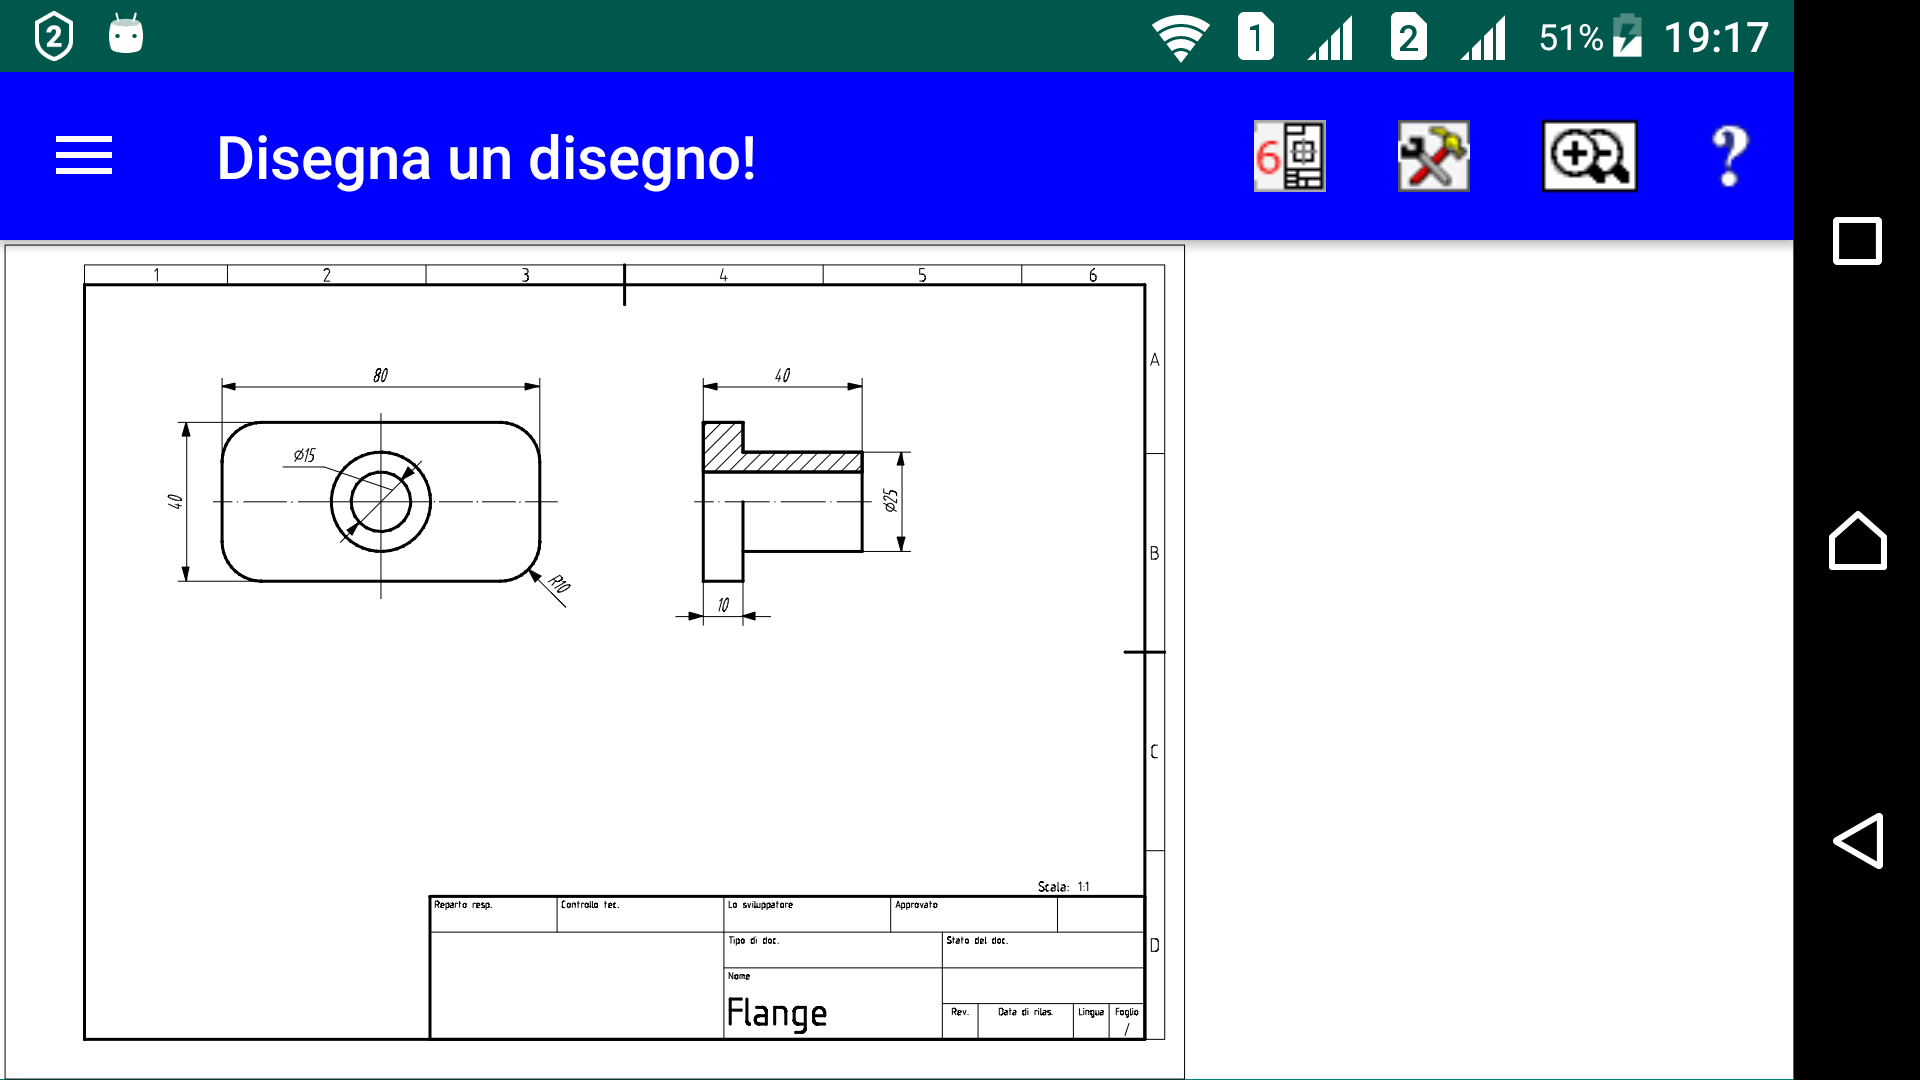
Task: Open the hammer and wrench tools icon
Action: [x=1433, y=156]
